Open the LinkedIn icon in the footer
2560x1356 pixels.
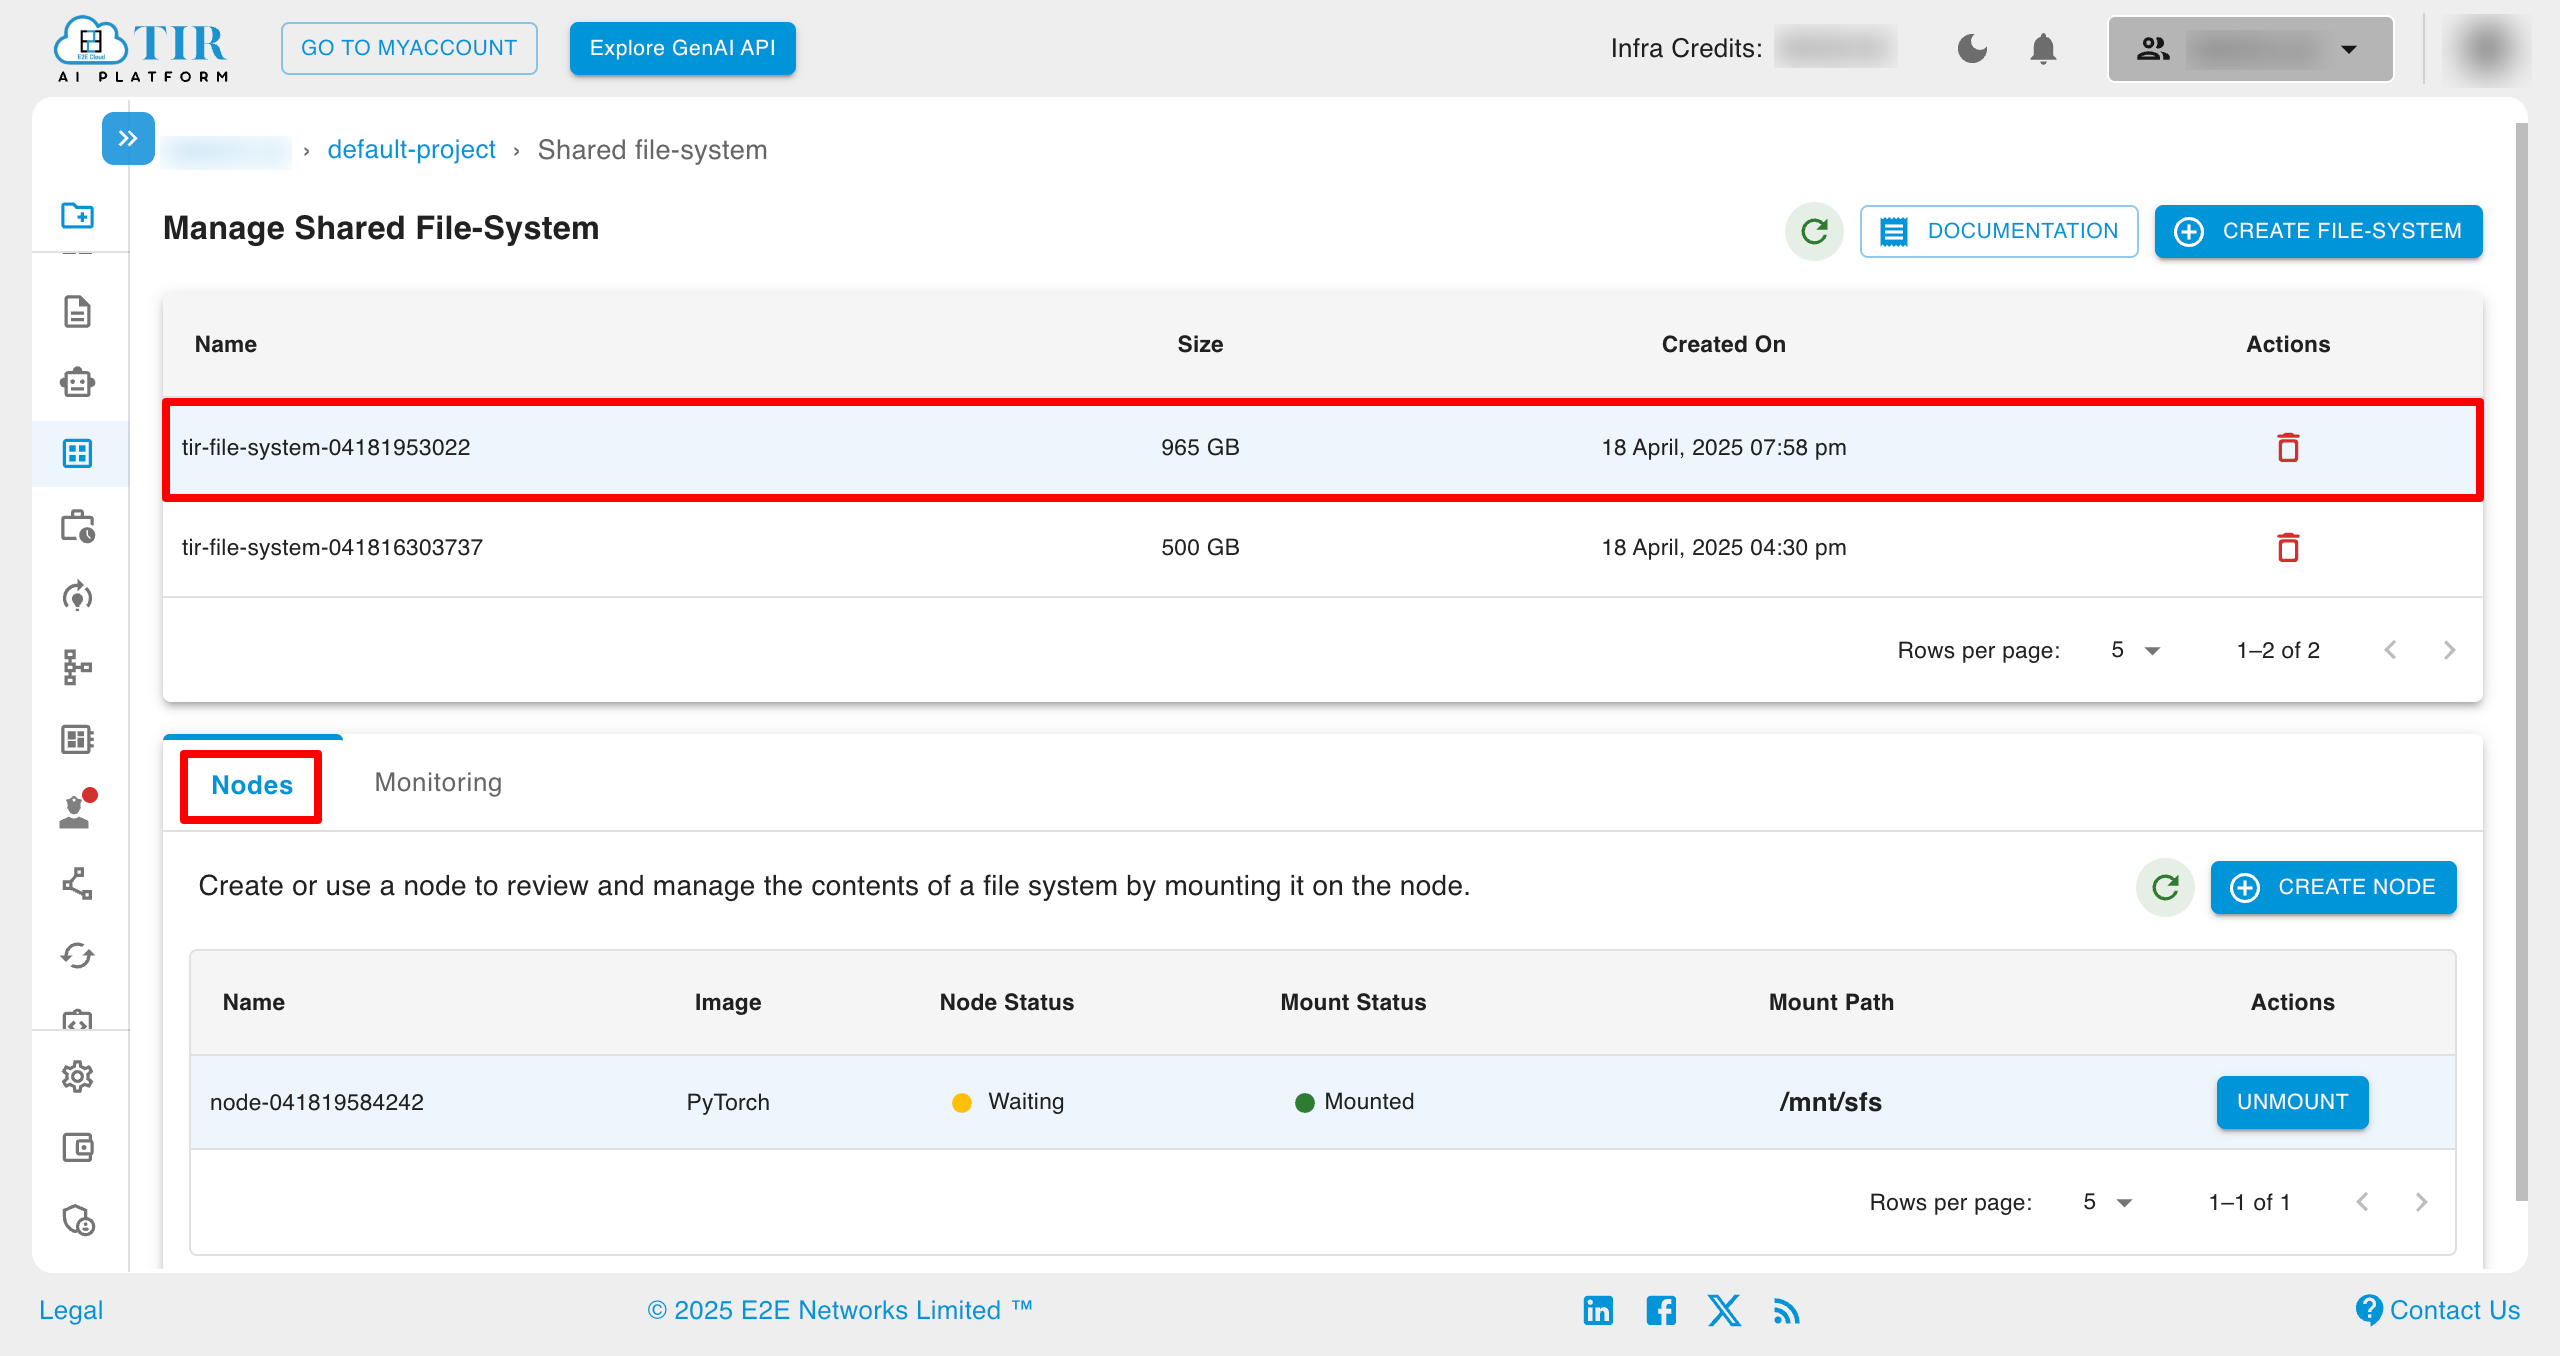1598,1310
